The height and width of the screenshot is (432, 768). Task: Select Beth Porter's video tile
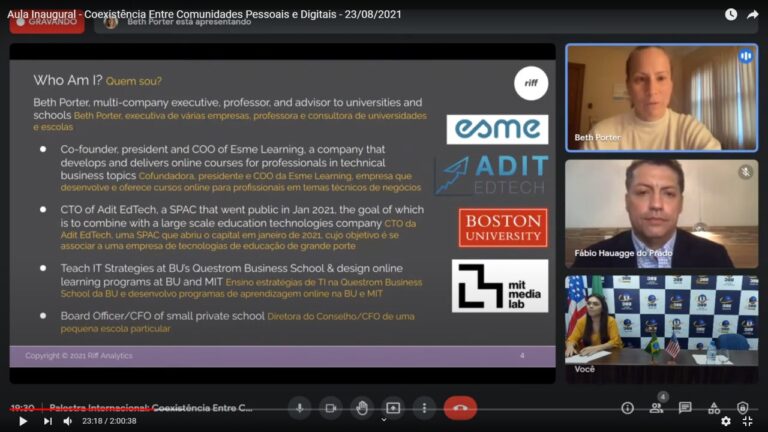point(661,98)
